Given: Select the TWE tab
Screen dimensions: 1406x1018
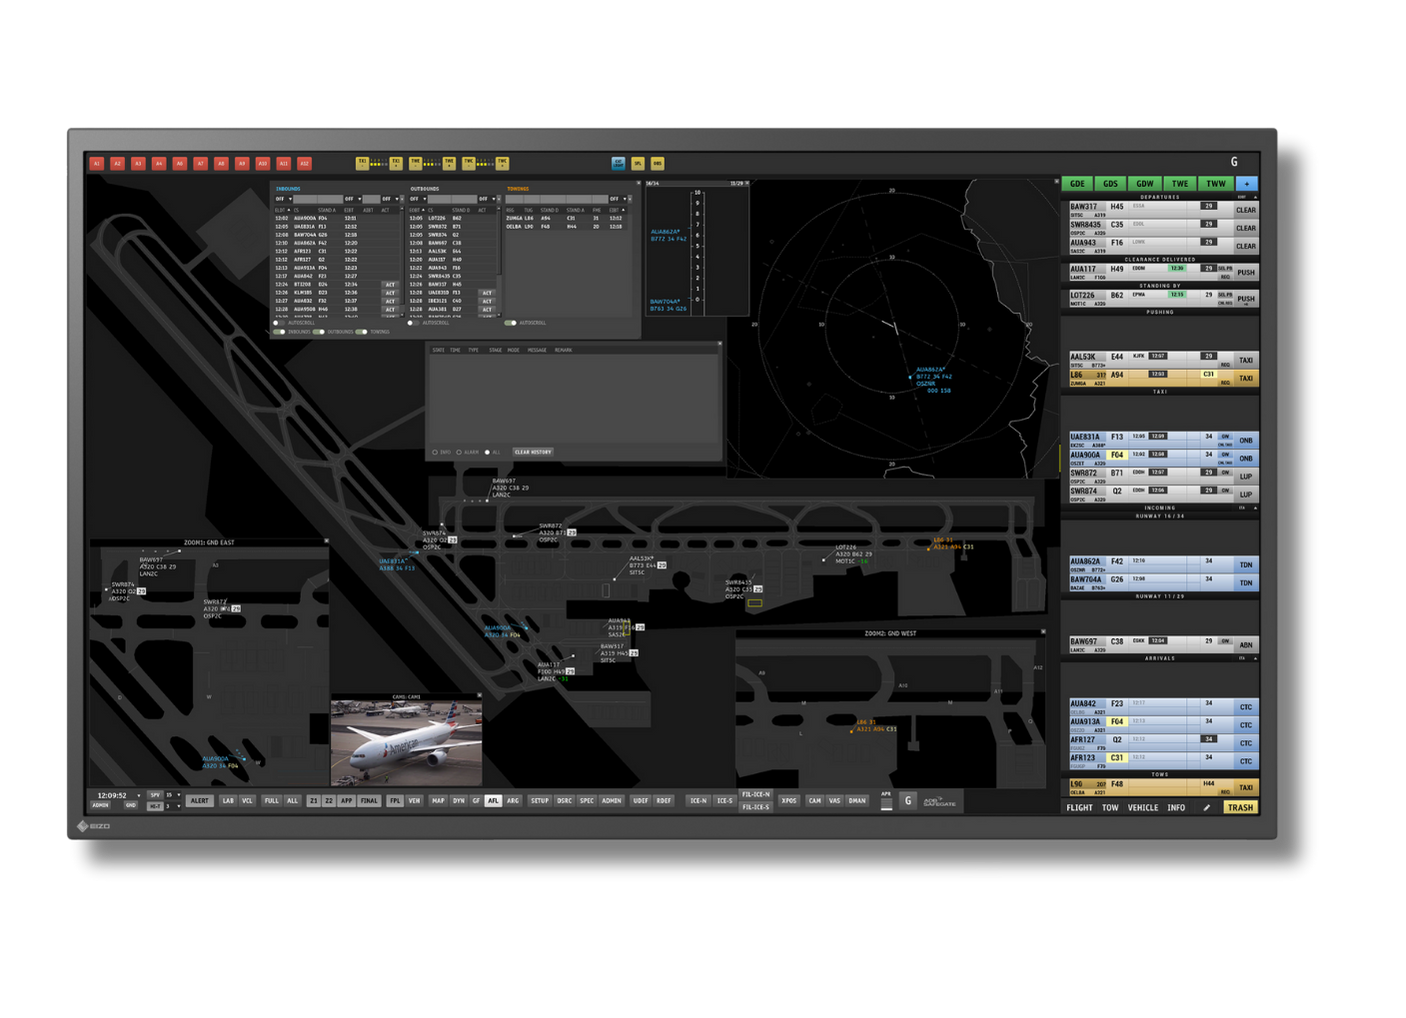Looking at the screenshot, I should 1180,184.
